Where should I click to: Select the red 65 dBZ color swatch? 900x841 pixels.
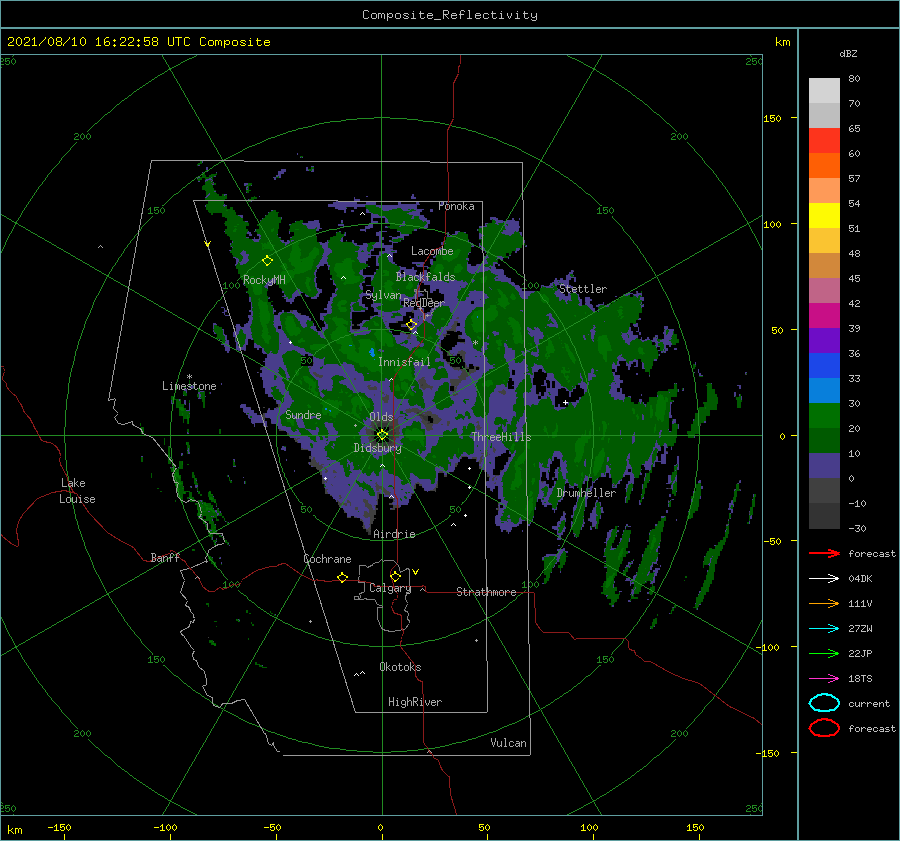[x=824, y=140]
